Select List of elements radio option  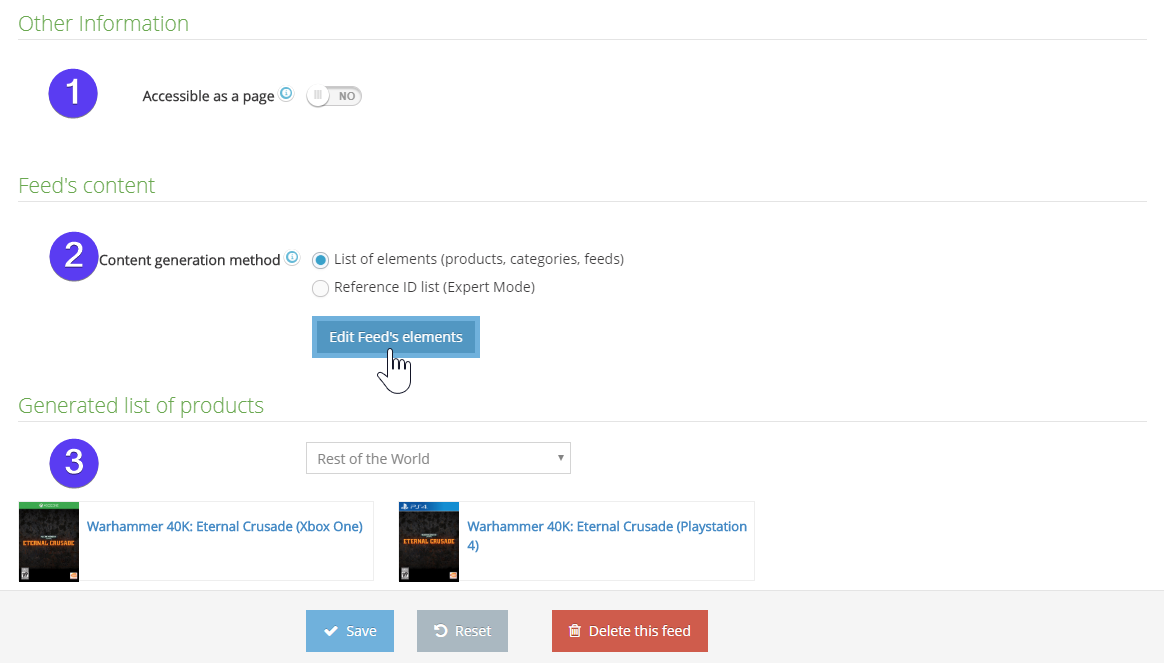point(320,260)
